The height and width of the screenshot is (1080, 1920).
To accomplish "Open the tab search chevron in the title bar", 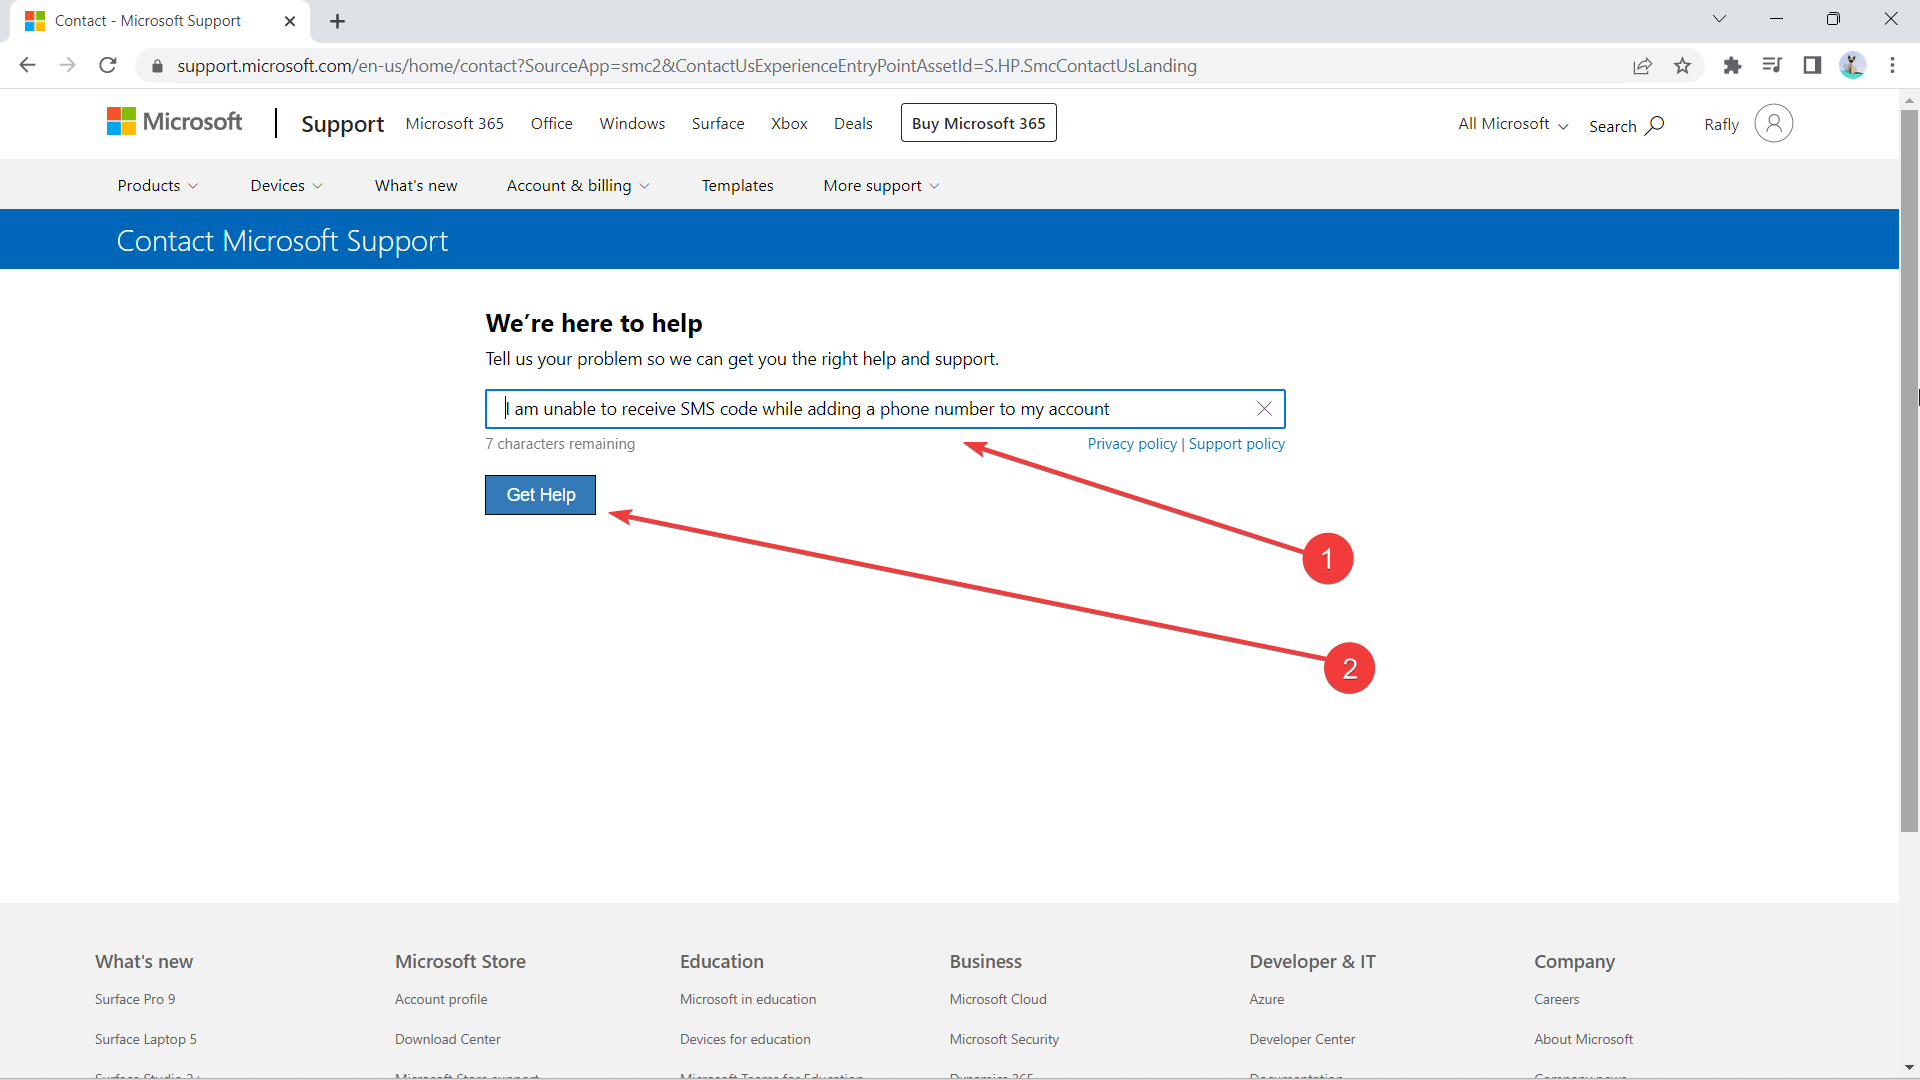I will (x=1719, y=19).
